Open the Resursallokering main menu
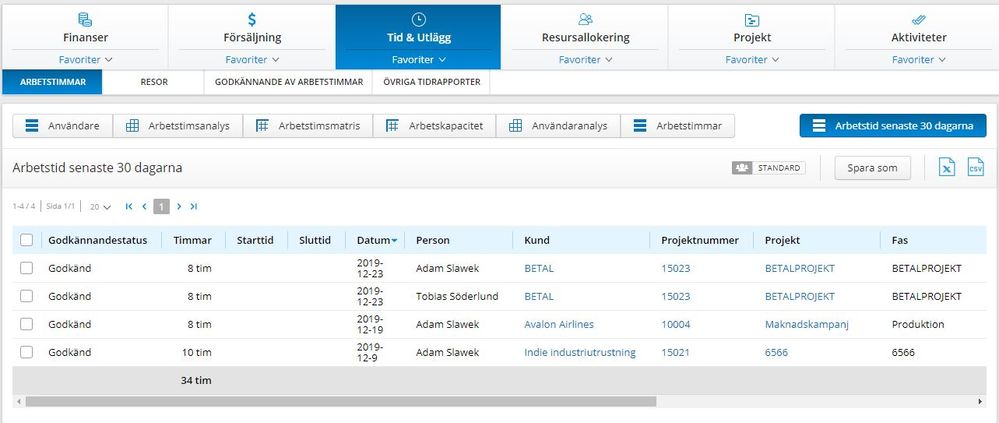The image size is (999, 423). [x=585, y=38]
